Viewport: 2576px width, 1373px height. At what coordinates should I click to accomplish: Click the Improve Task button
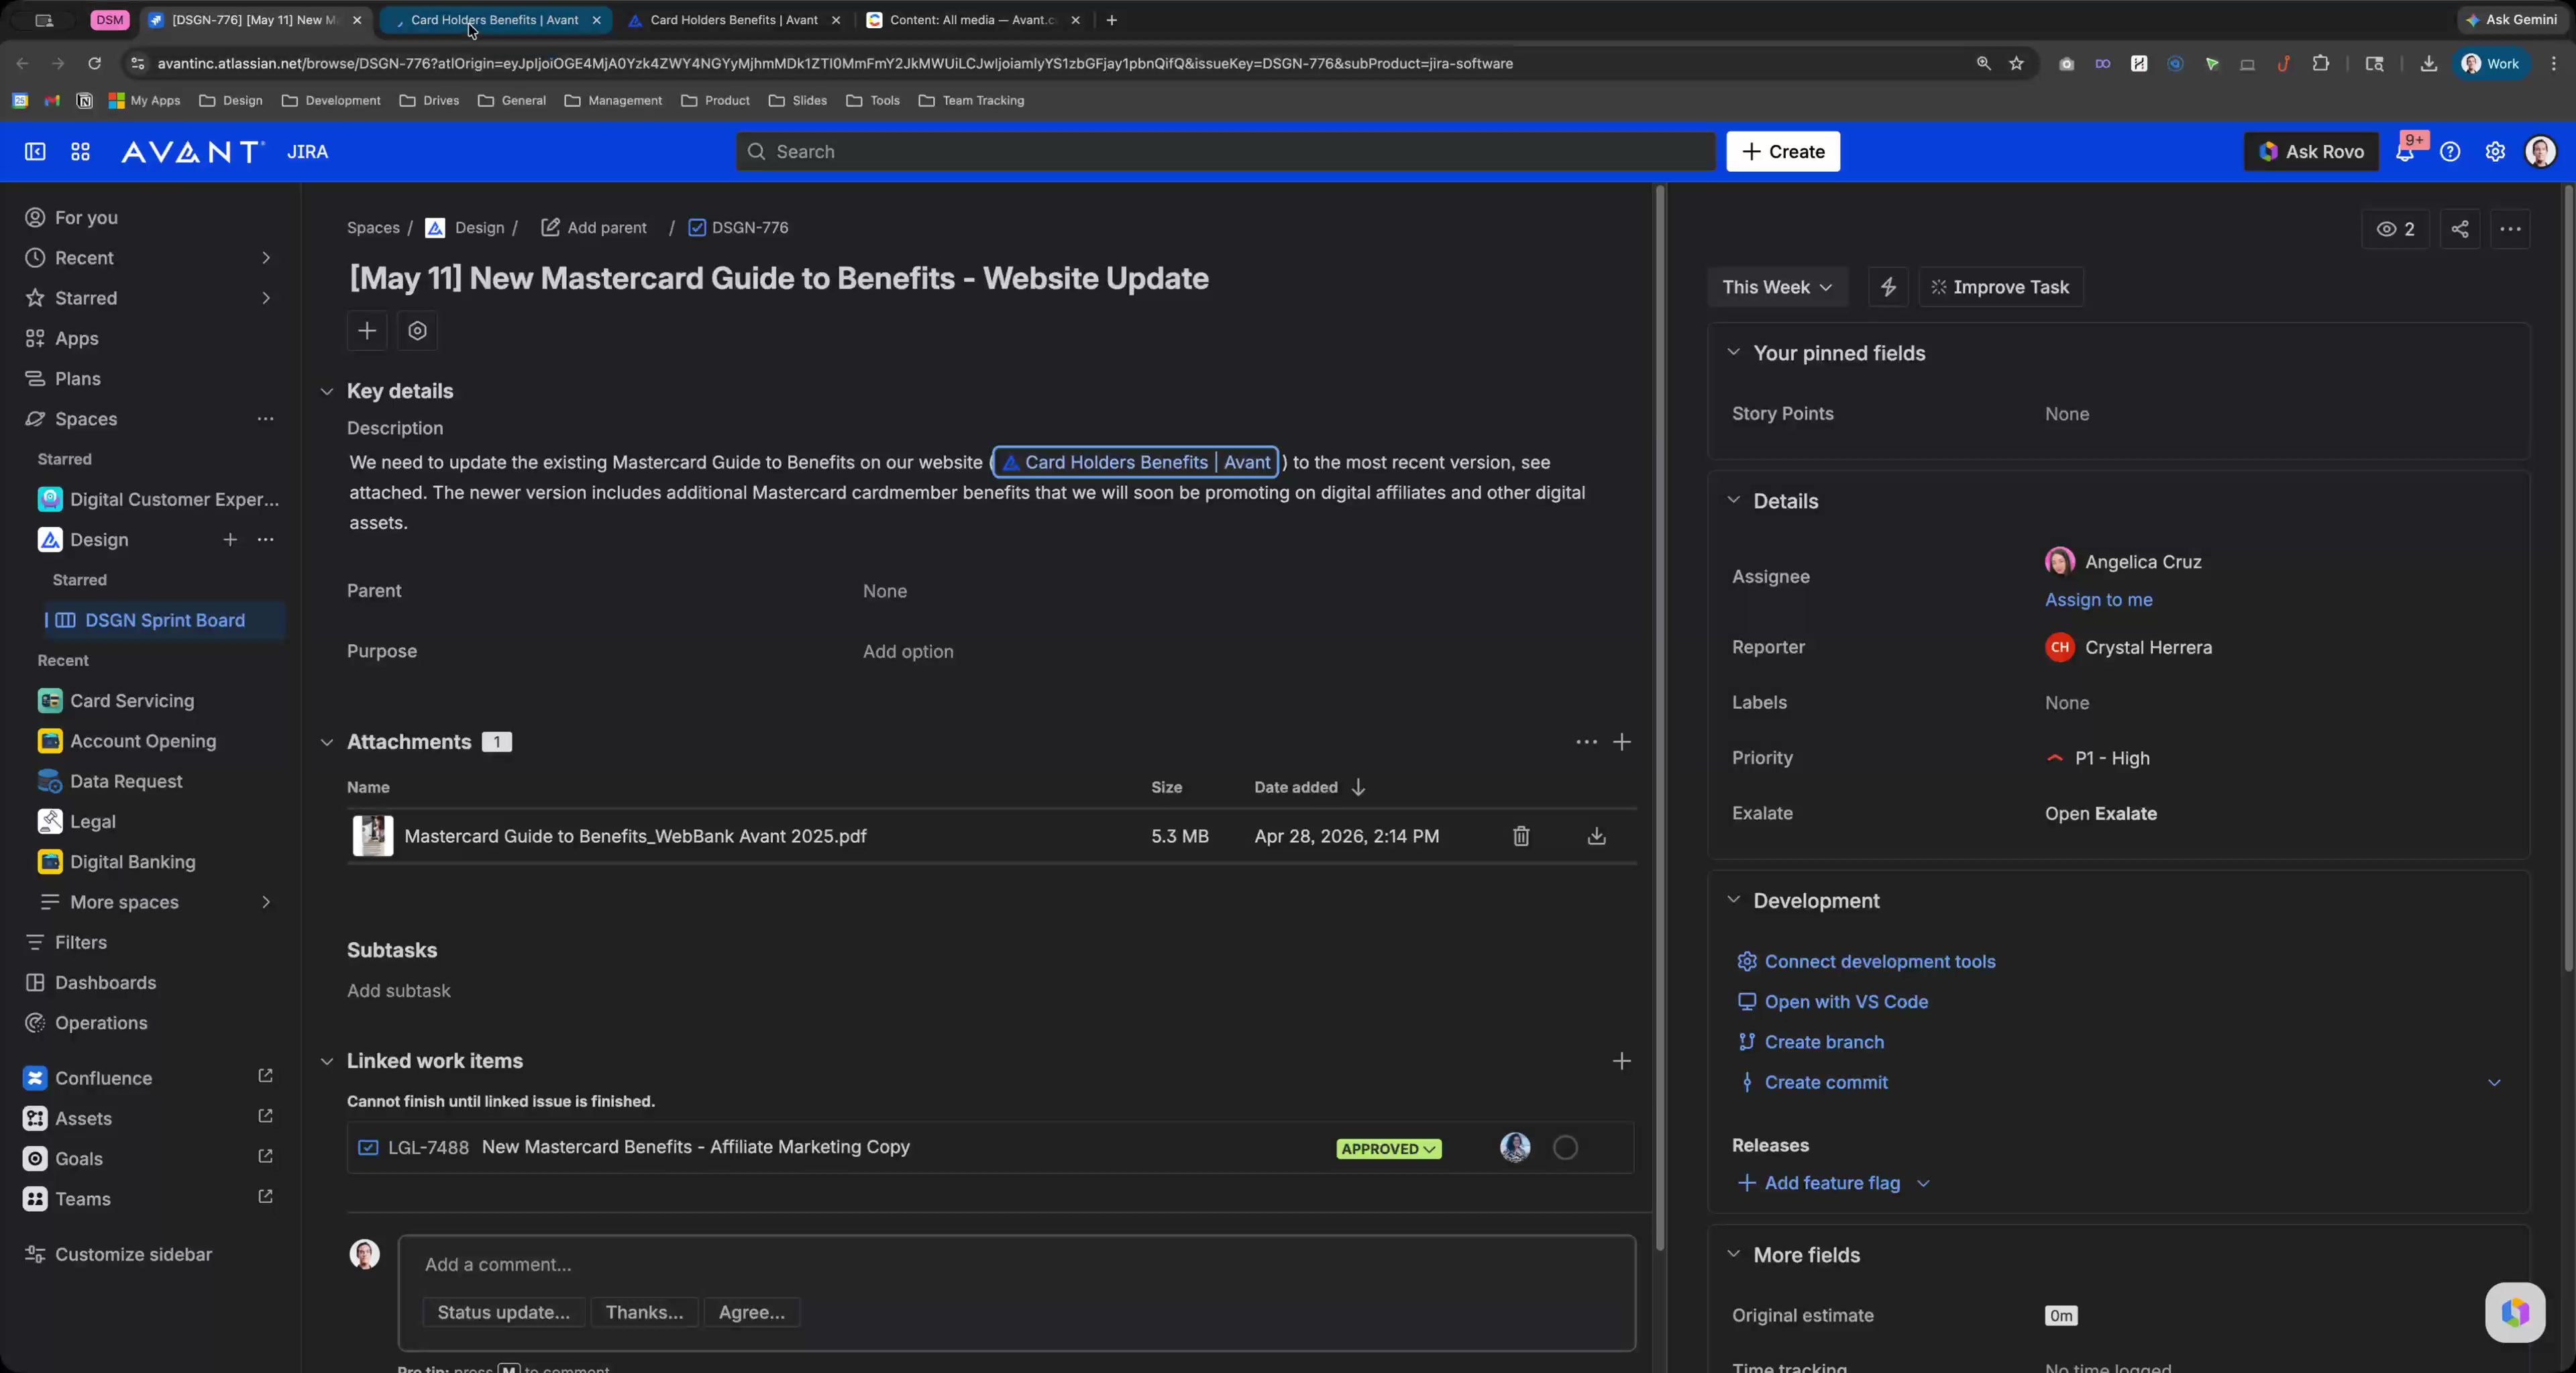click(x=2000, y=287)
